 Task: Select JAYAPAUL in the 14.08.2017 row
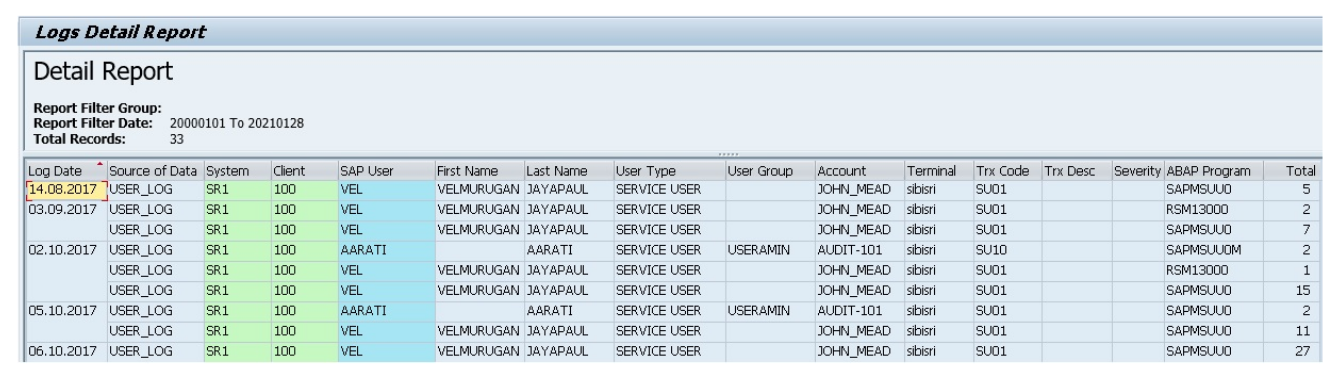(568, 189)
